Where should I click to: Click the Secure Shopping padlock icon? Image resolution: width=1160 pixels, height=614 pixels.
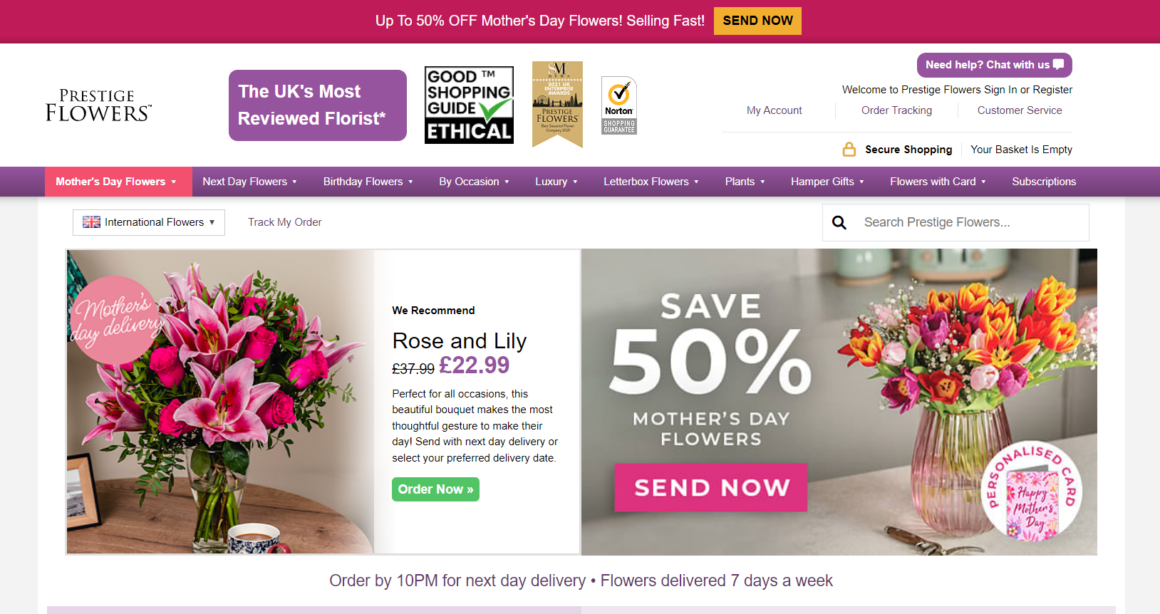[x=849, y=149]
